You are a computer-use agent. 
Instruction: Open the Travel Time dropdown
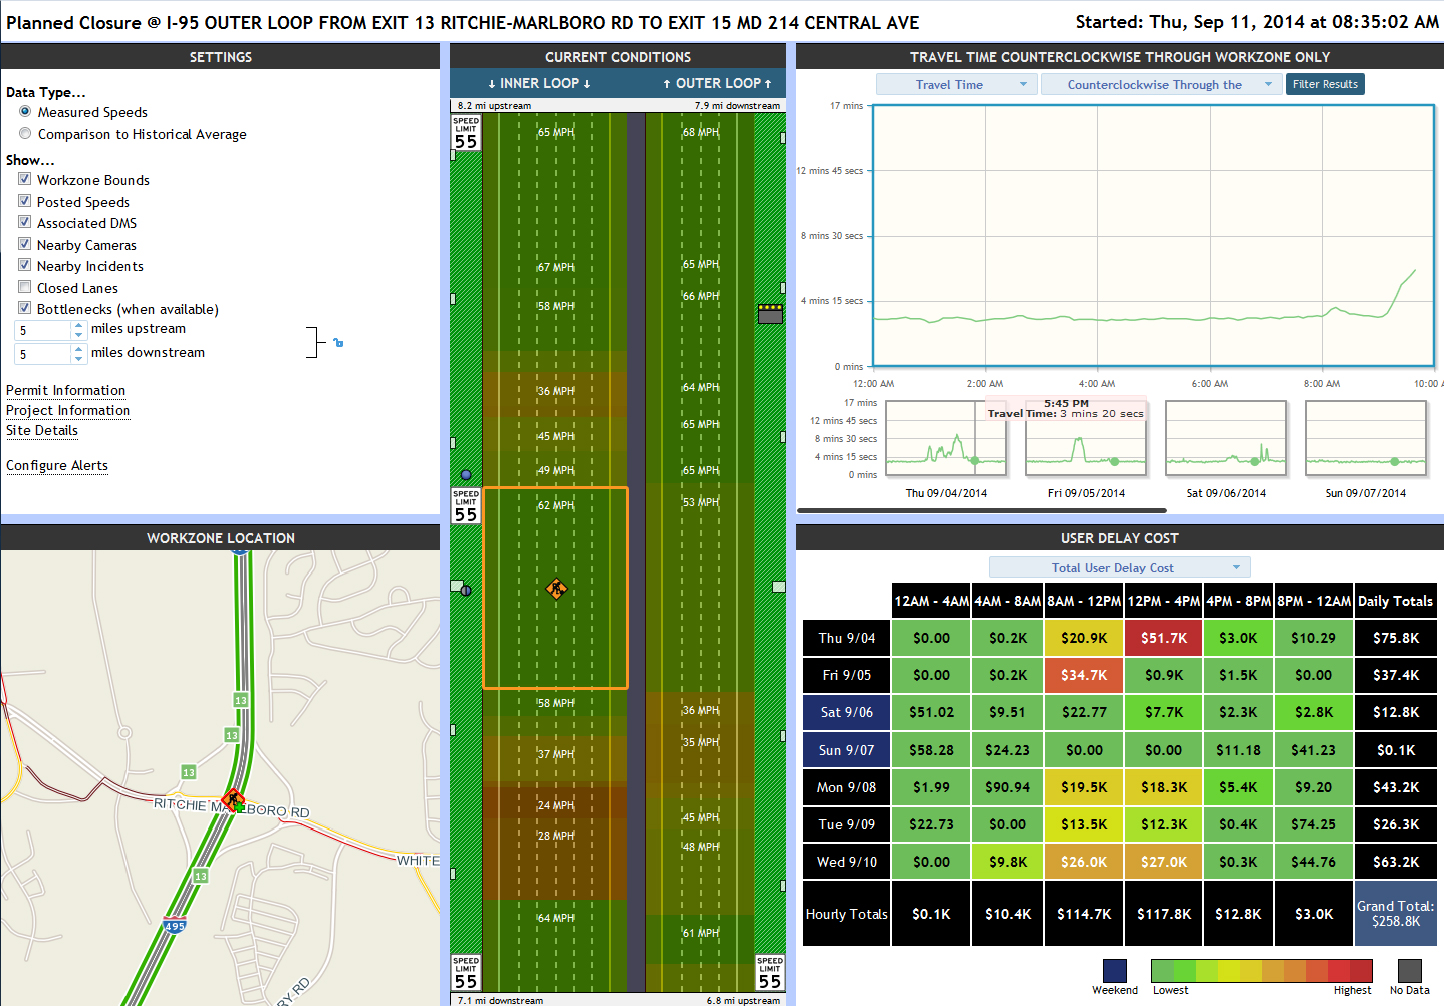956,85
